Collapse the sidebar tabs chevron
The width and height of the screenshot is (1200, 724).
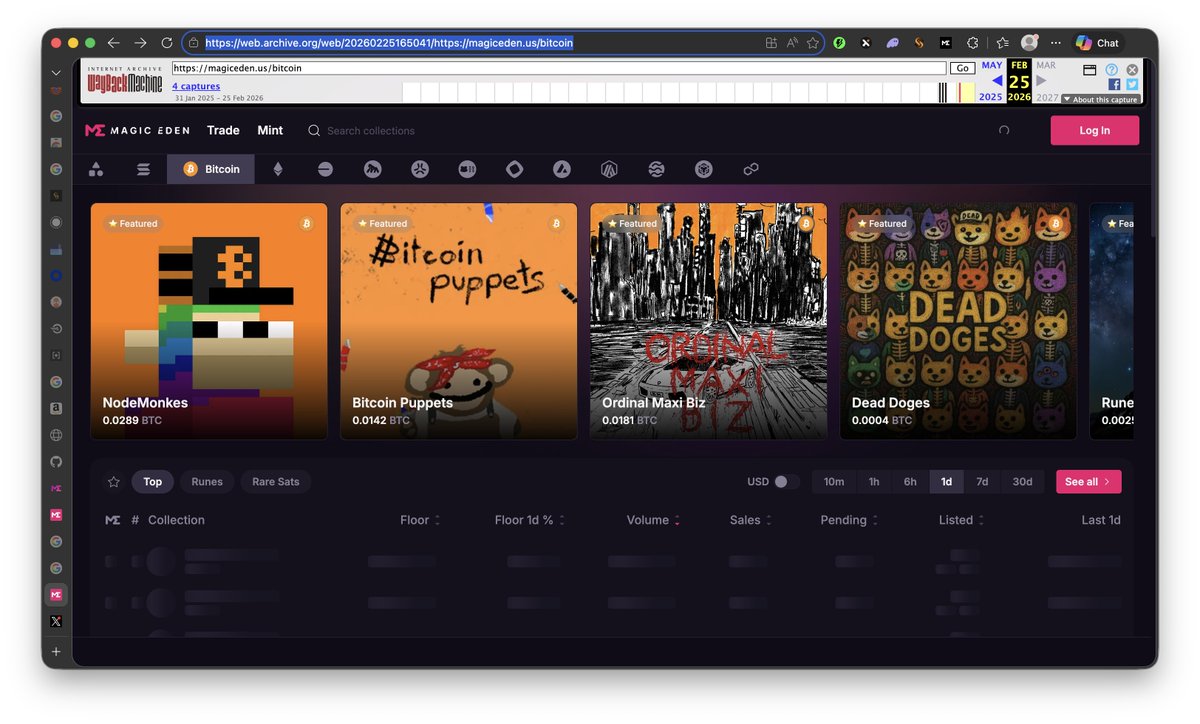56,73
